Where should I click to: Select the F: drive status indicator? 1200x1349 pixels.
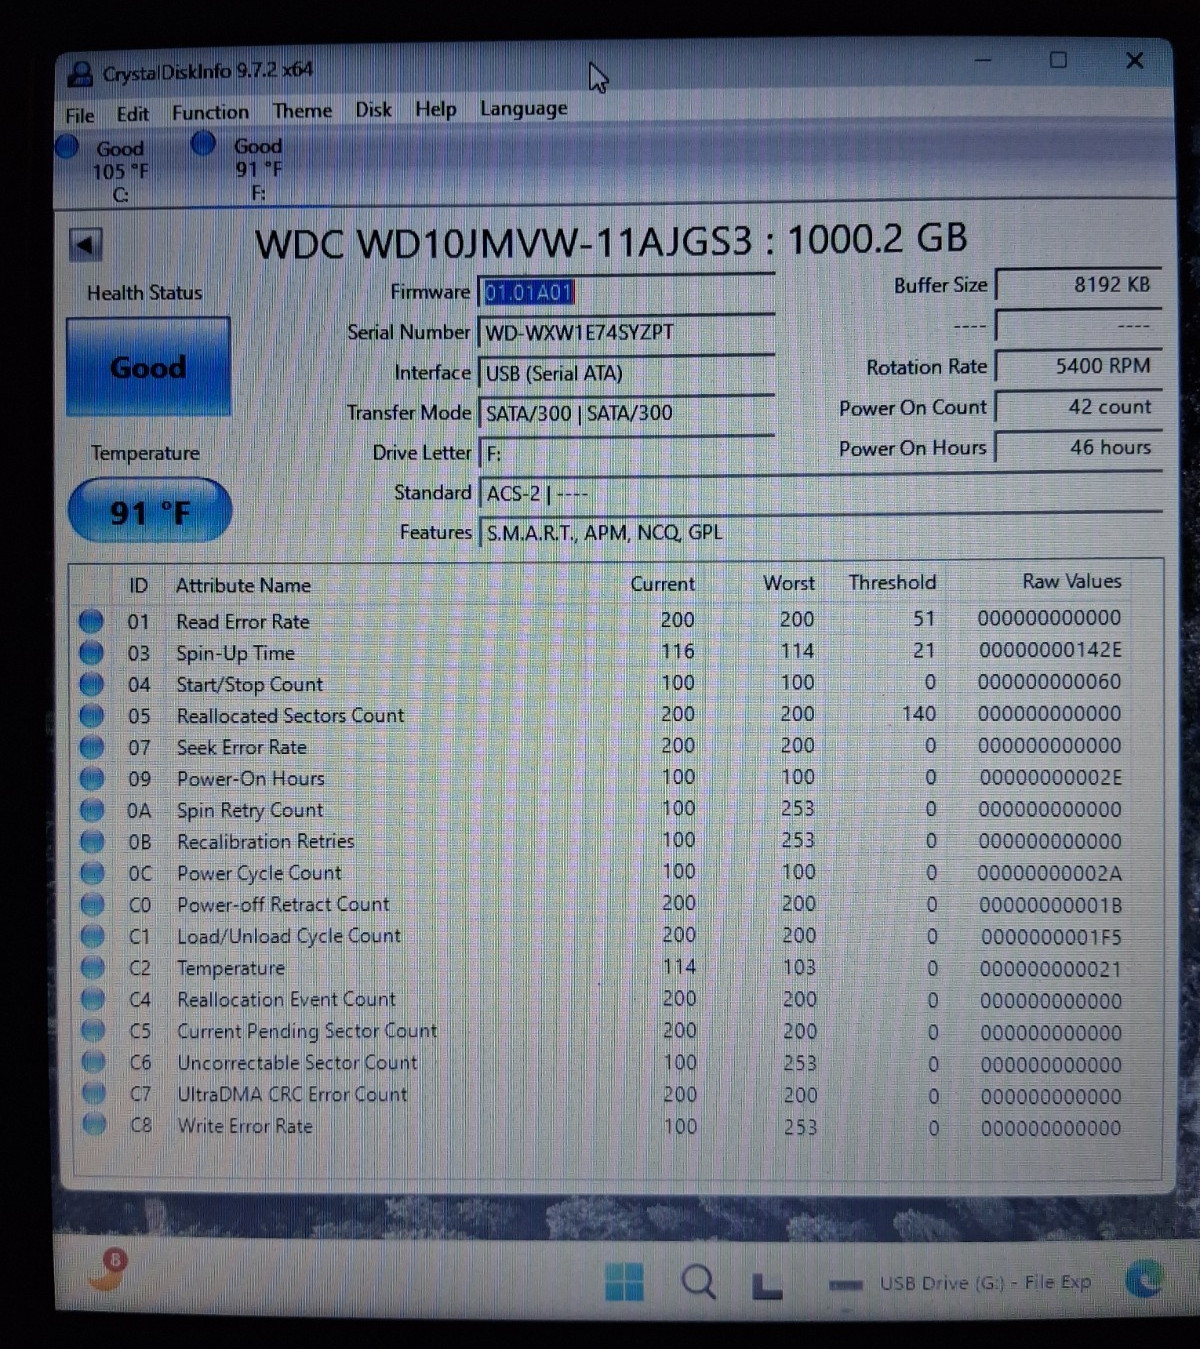(x=240, y=167)
